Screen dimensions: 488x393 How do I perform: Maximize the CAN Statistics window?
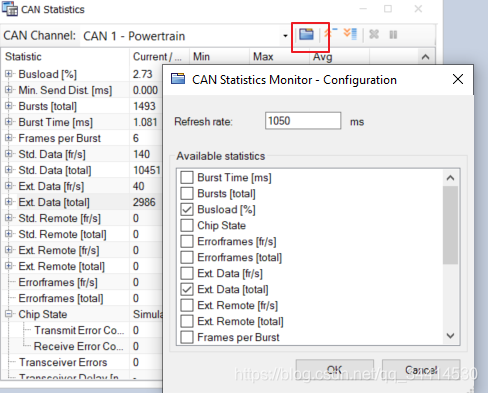click(388, 9)
